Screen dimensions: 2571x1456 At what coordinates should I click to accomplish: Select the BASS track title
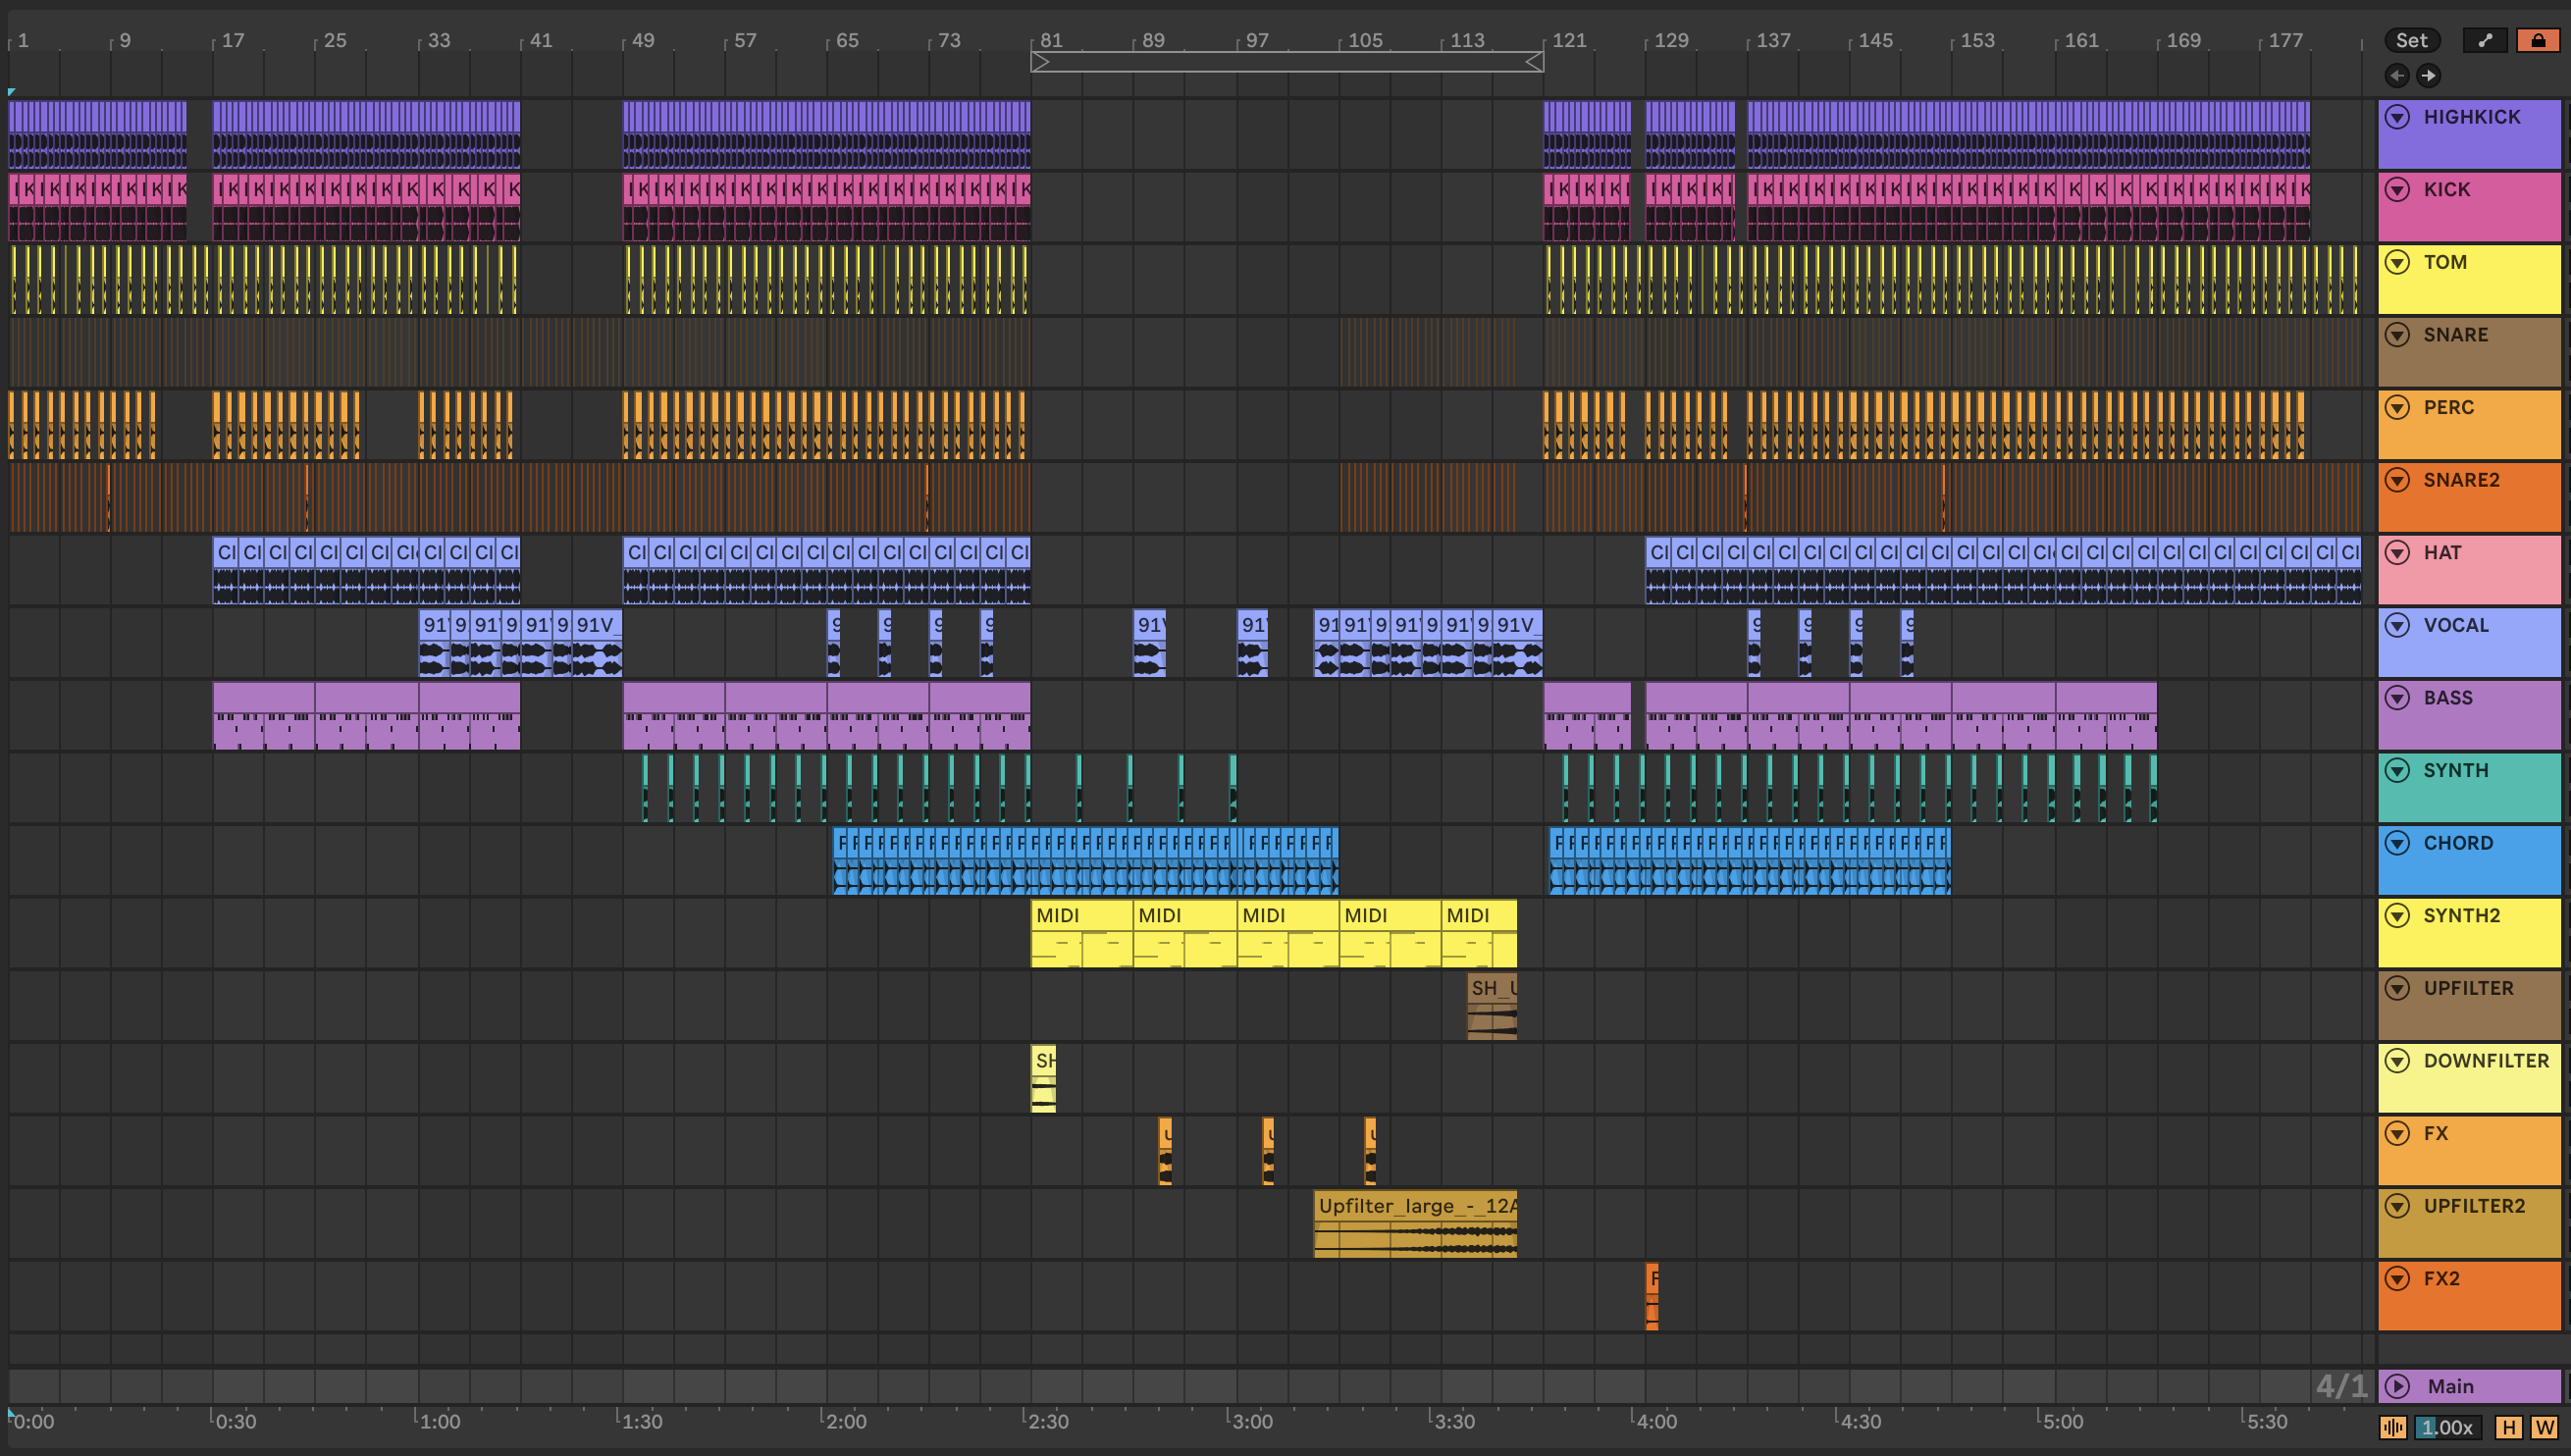point(2447,698)
